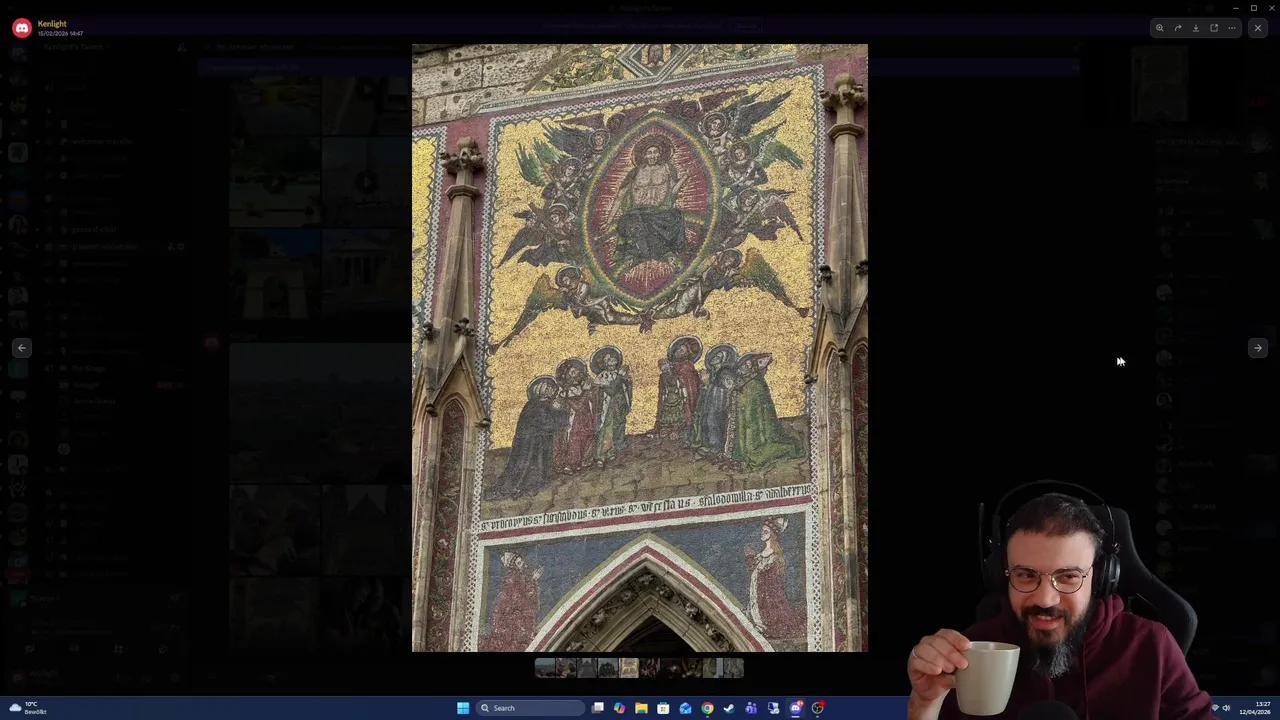Close the Discord image viewer
The image size is (1280, 720).
click(1258, 28)
